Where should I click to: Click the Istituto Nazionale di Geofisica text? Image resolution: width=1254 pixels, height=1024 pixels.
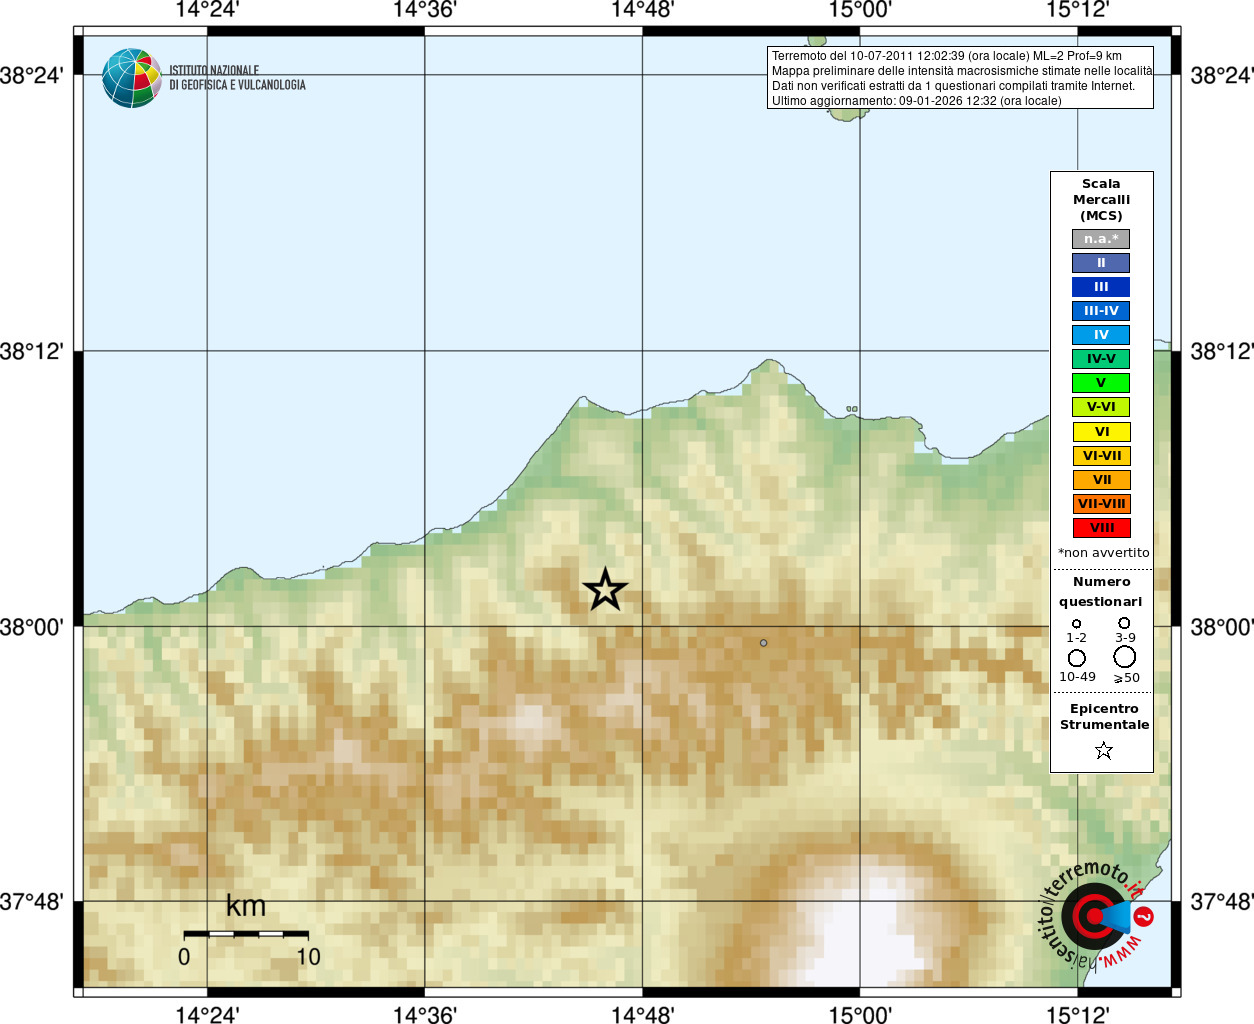[237, 78]
